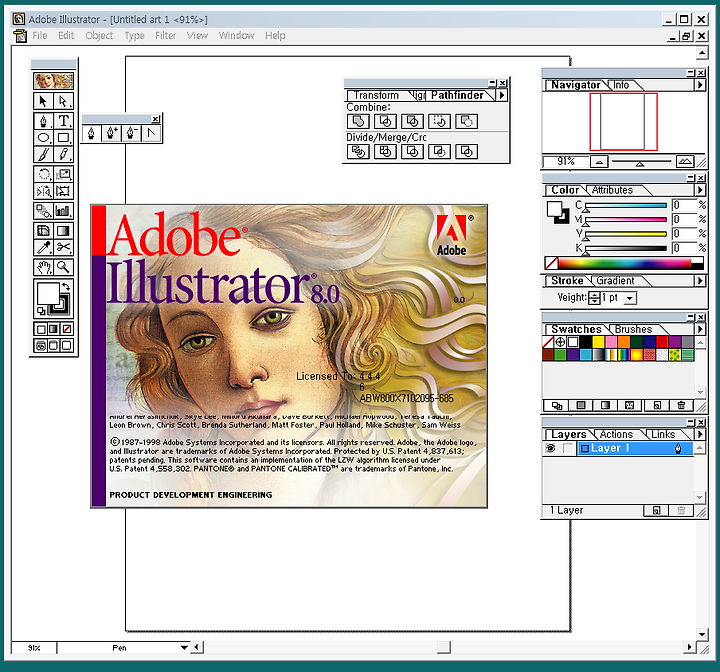Click the stroke Weight stepper arrows

point(594,298)
